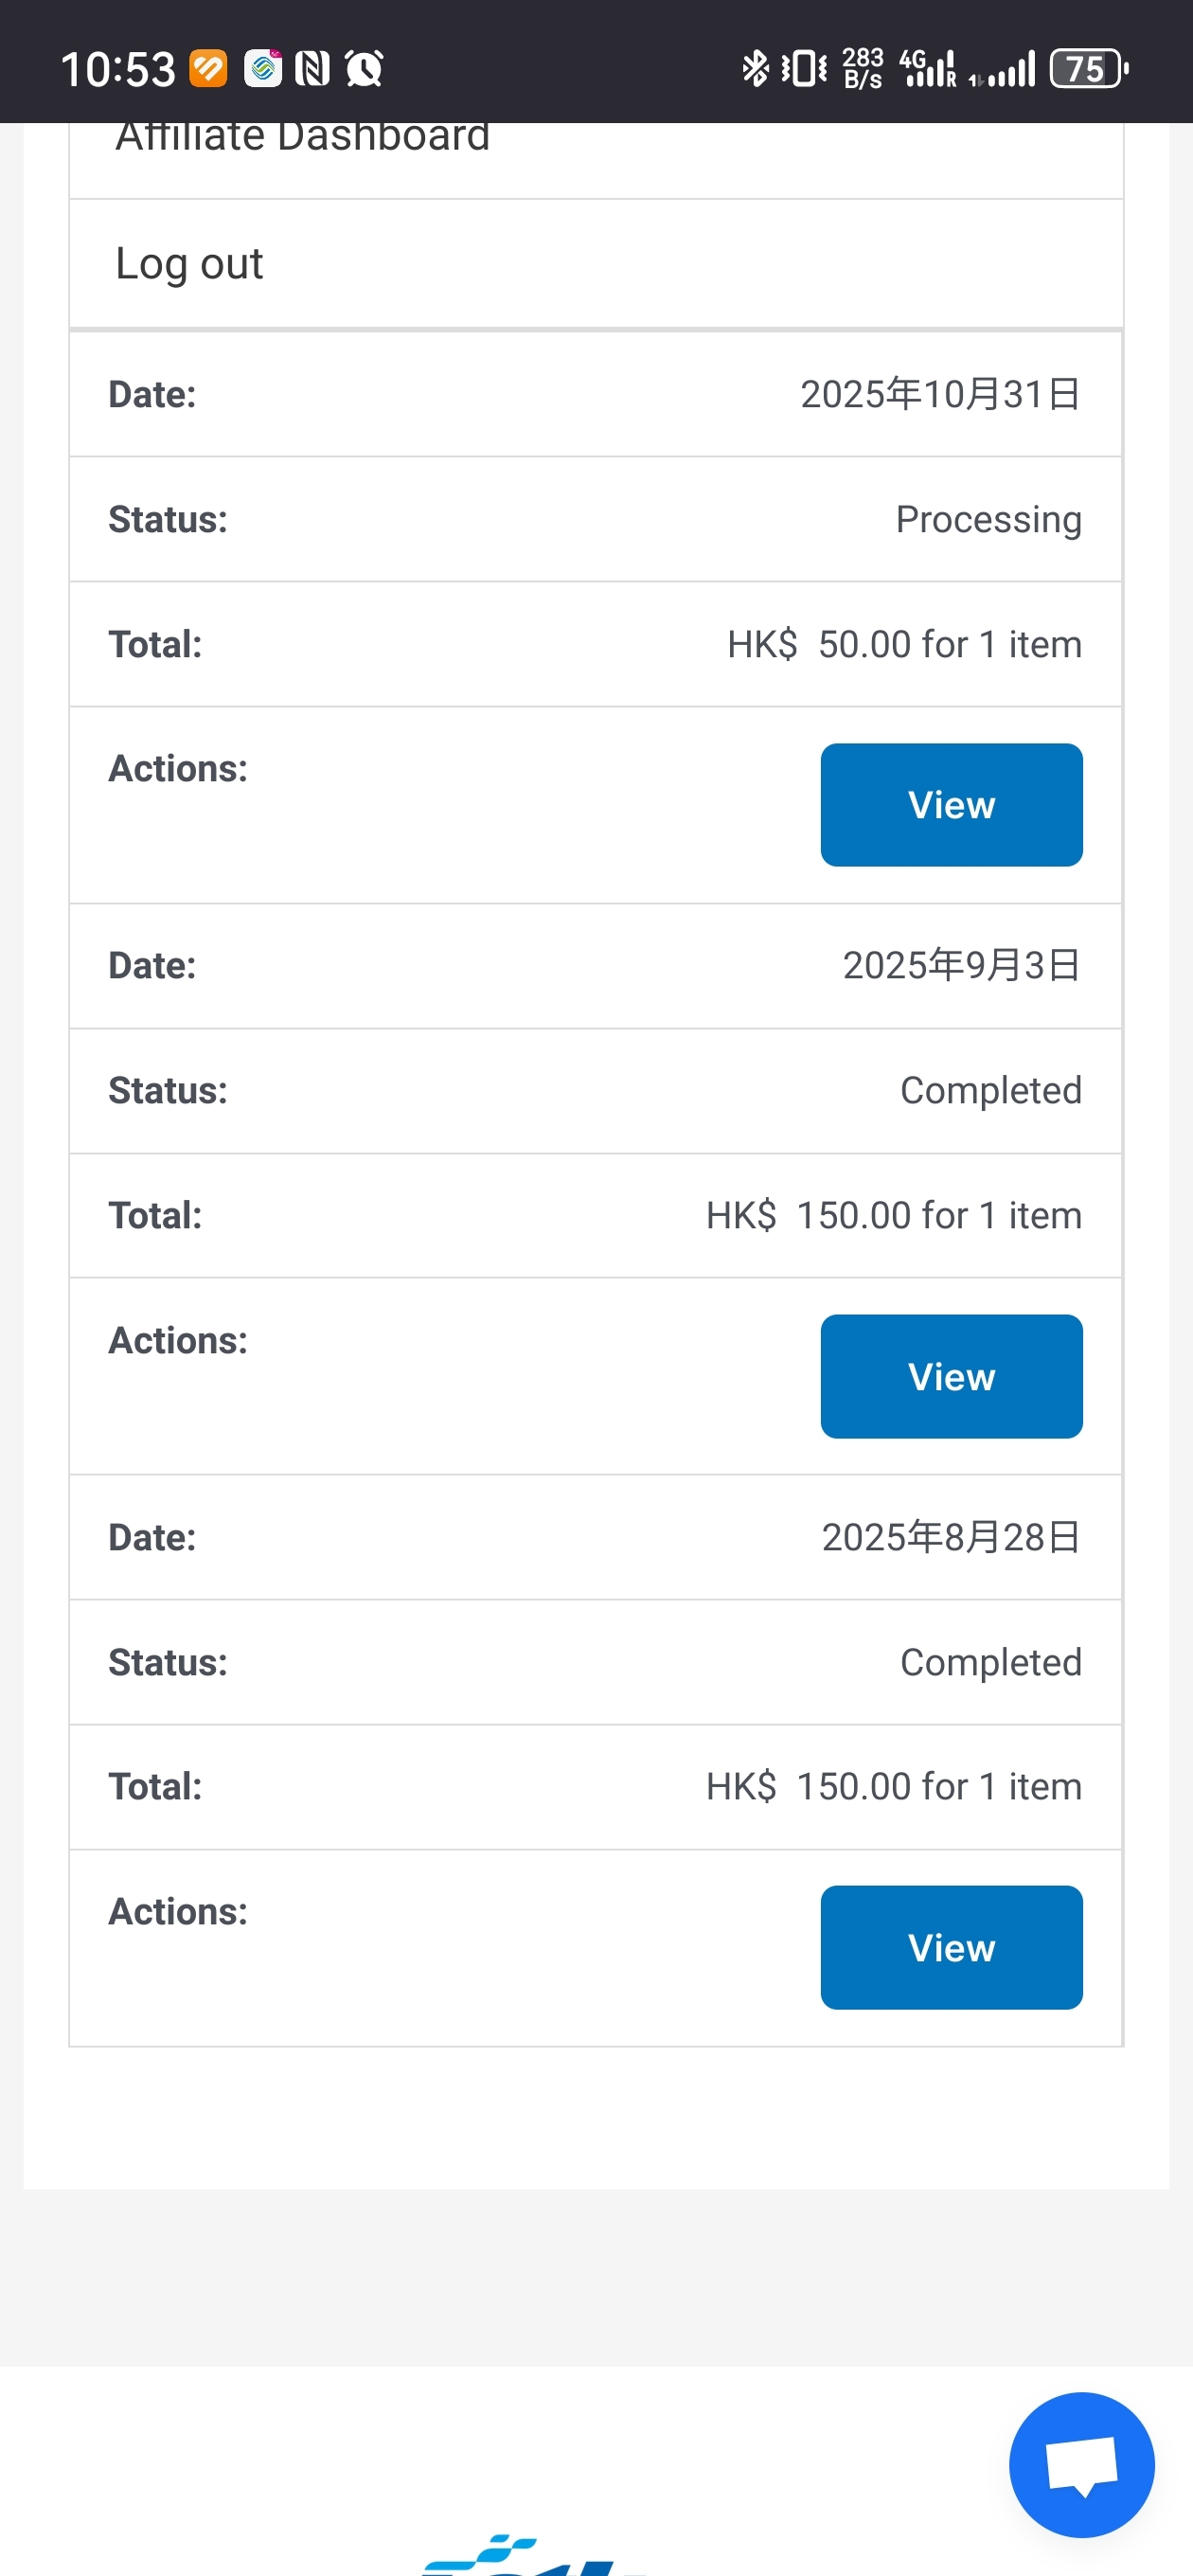The image size is (1193, 2576).
Task: View the Completed order from 2025年8月28日
Action: point(951,1947)
